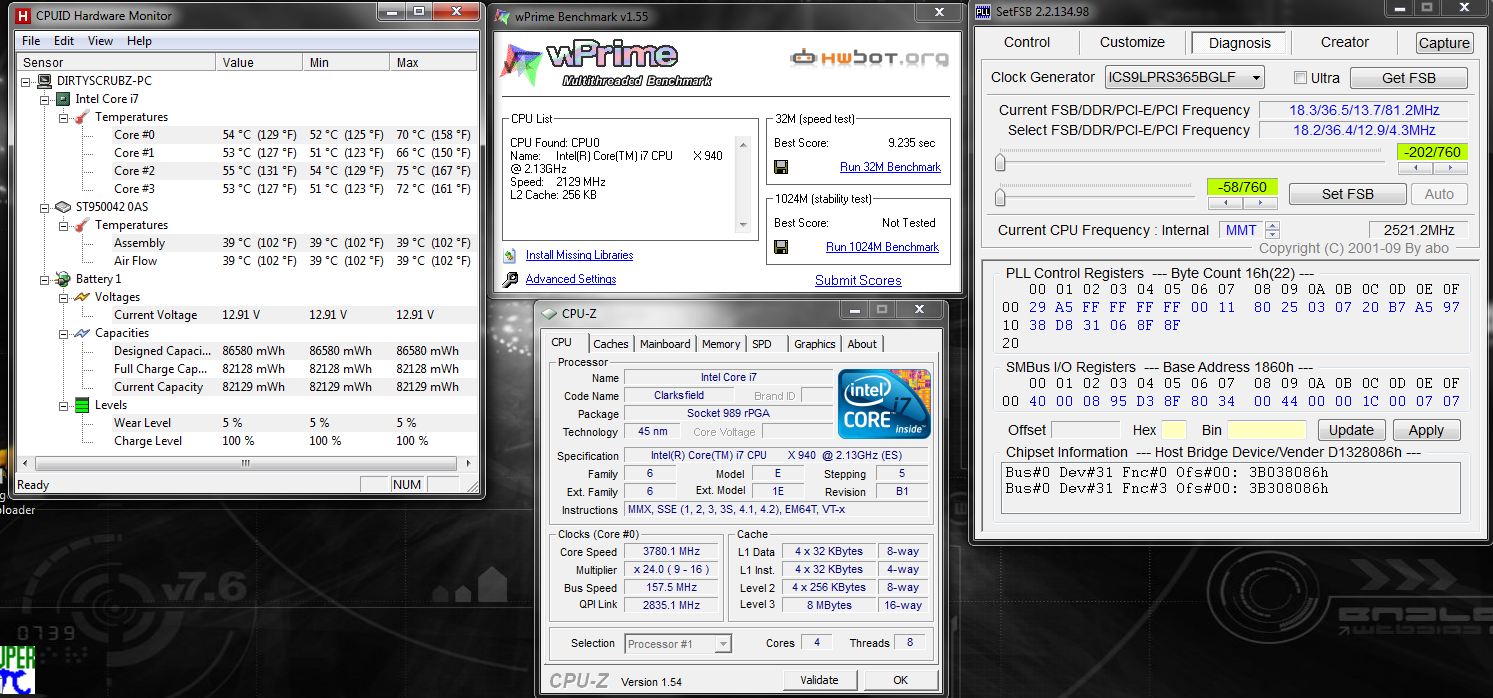Collapse the Battery 1 Capacities node
Image resolution: width=1493 pixels, height=698 pixels.
click(63, 333)
